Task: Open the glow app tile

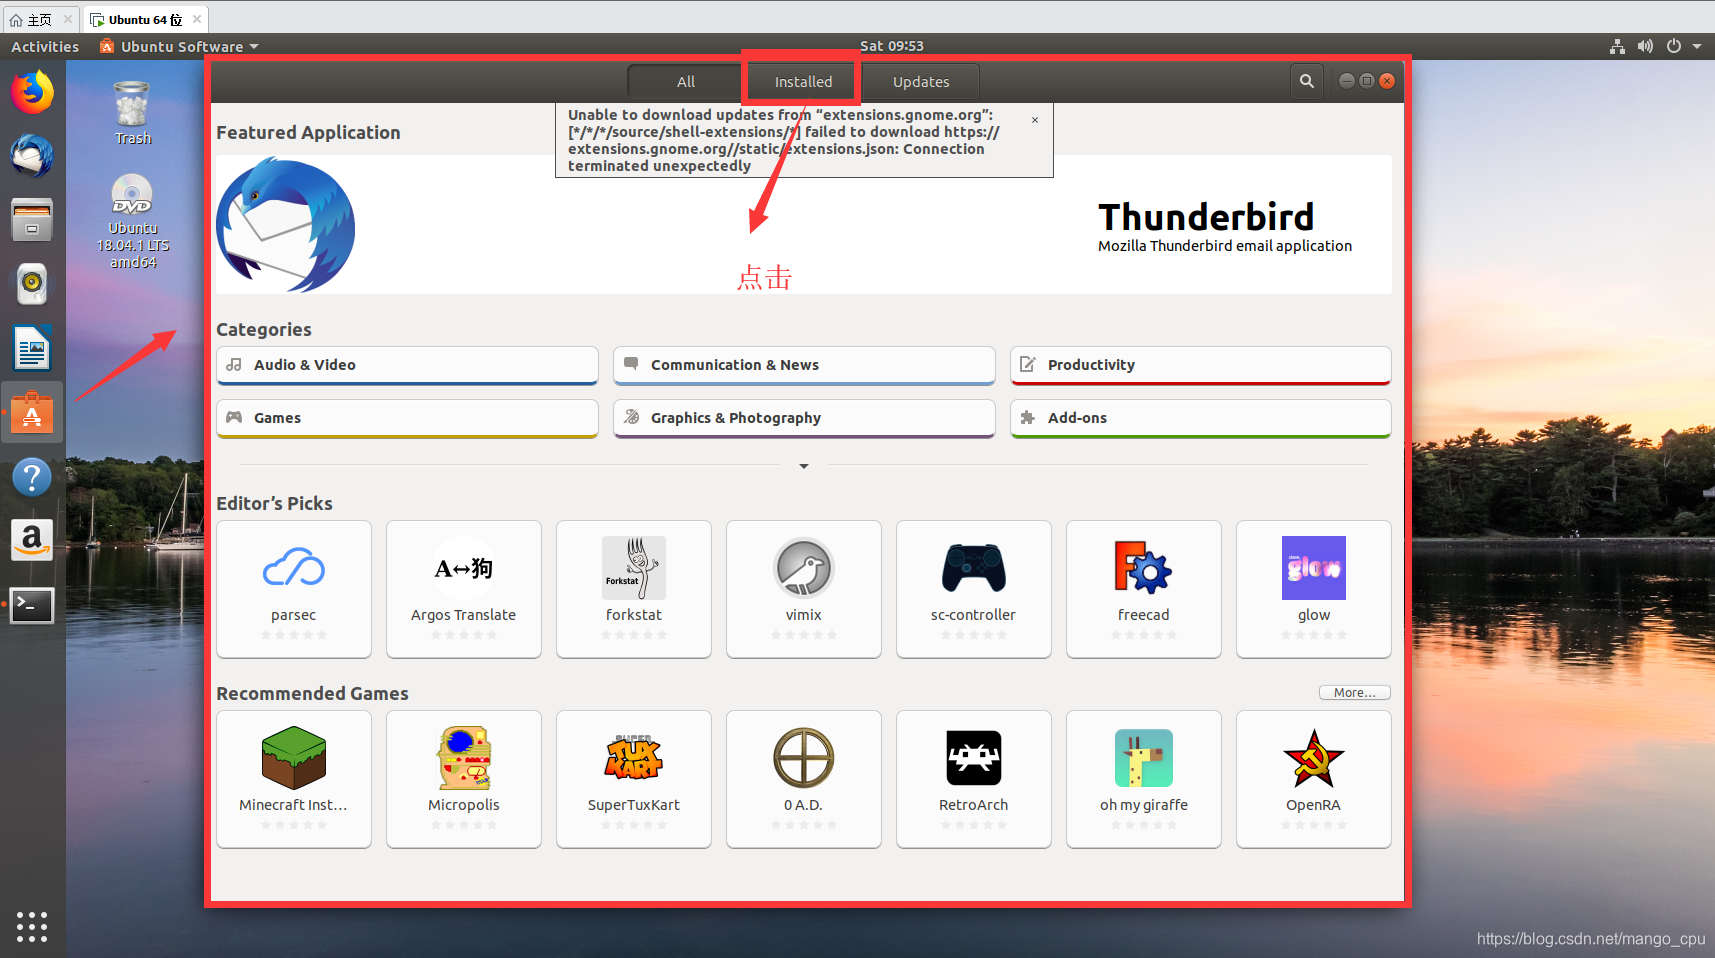Action: click(1314, 589)
